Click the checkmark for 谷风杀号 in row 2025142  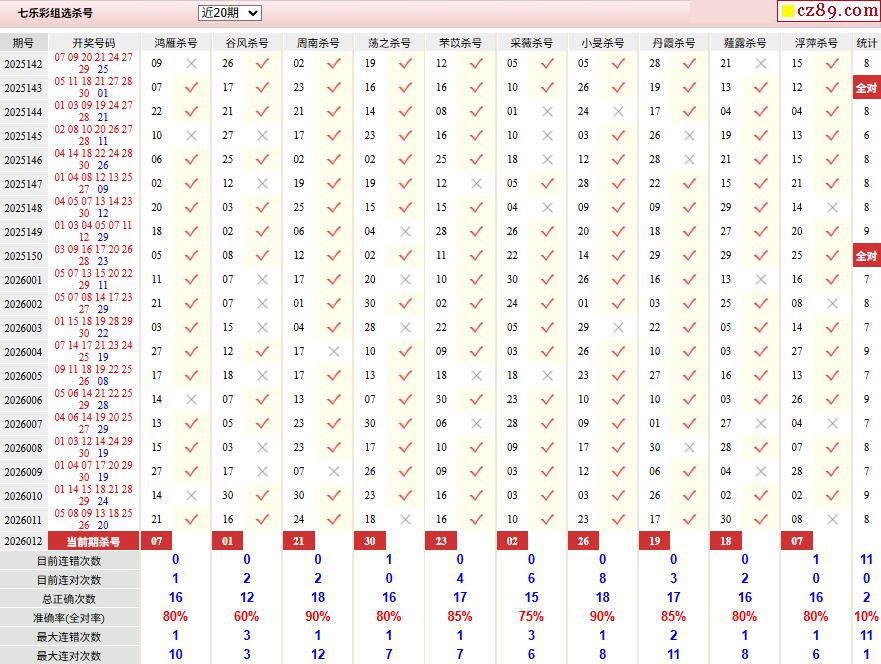pyautogui.click(x=262, y=63)
